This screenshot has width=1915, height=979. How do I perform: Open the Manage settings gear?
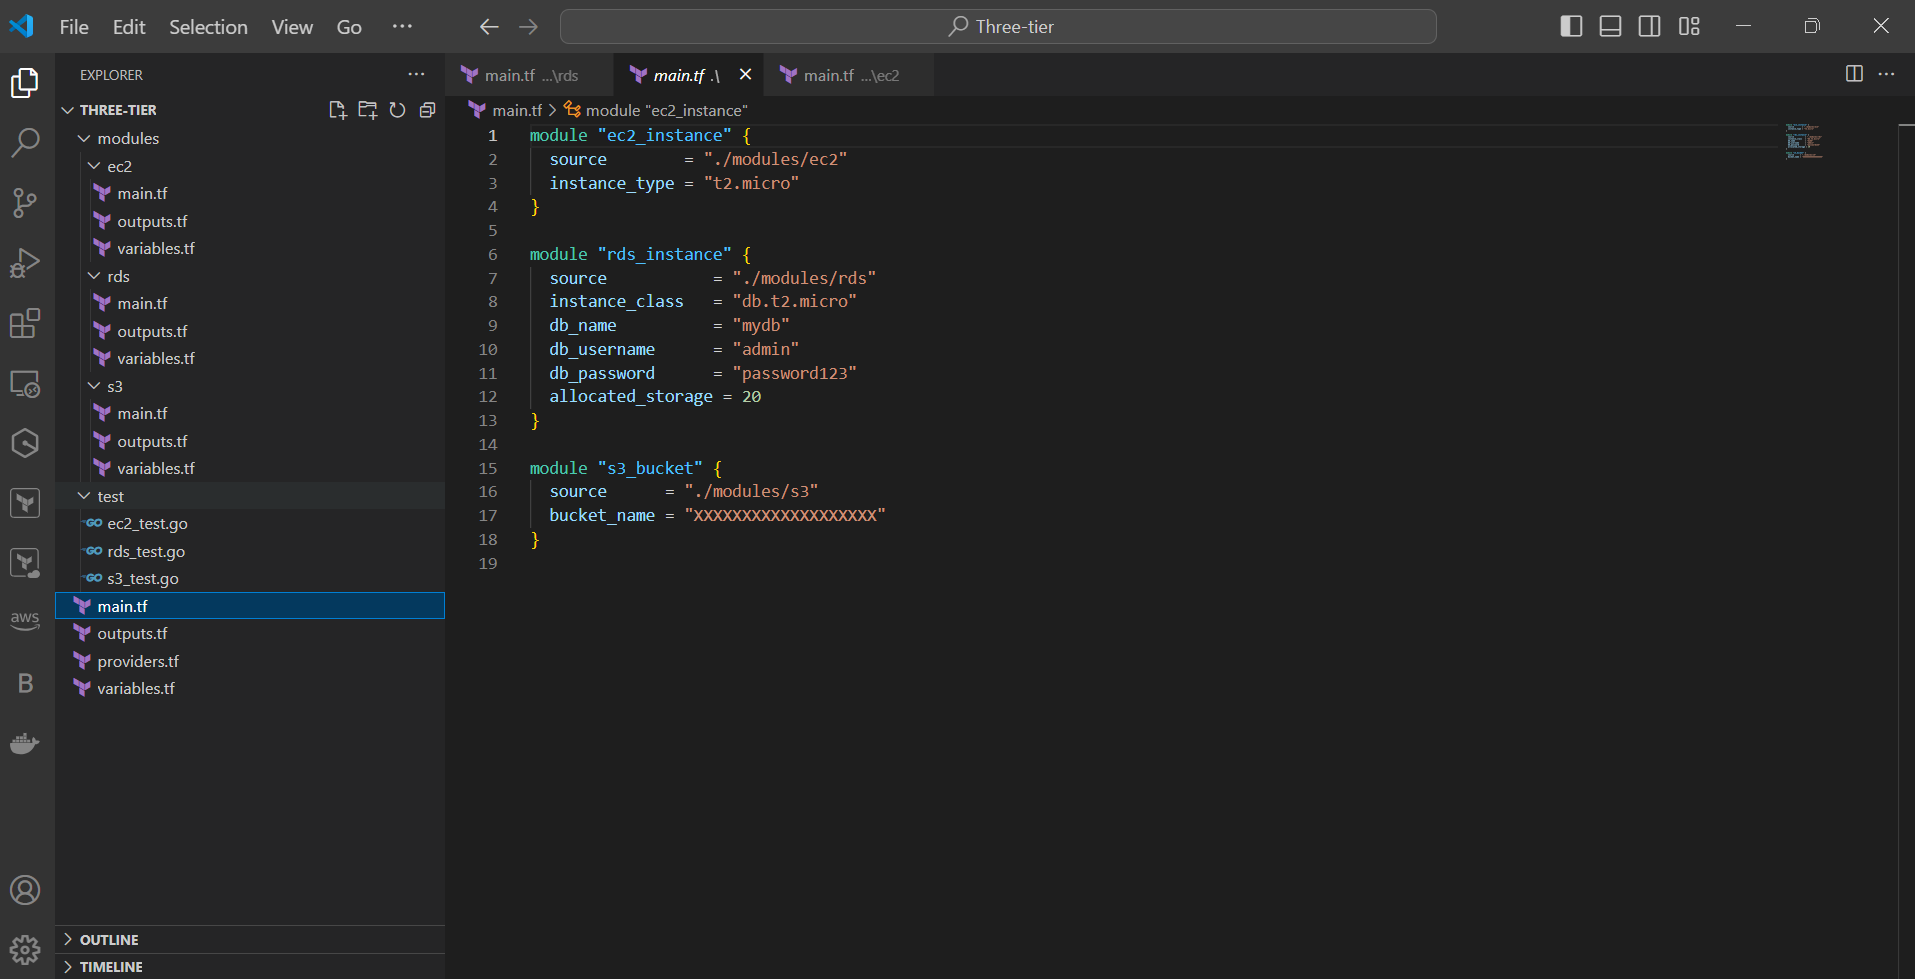tap(25, 948)
